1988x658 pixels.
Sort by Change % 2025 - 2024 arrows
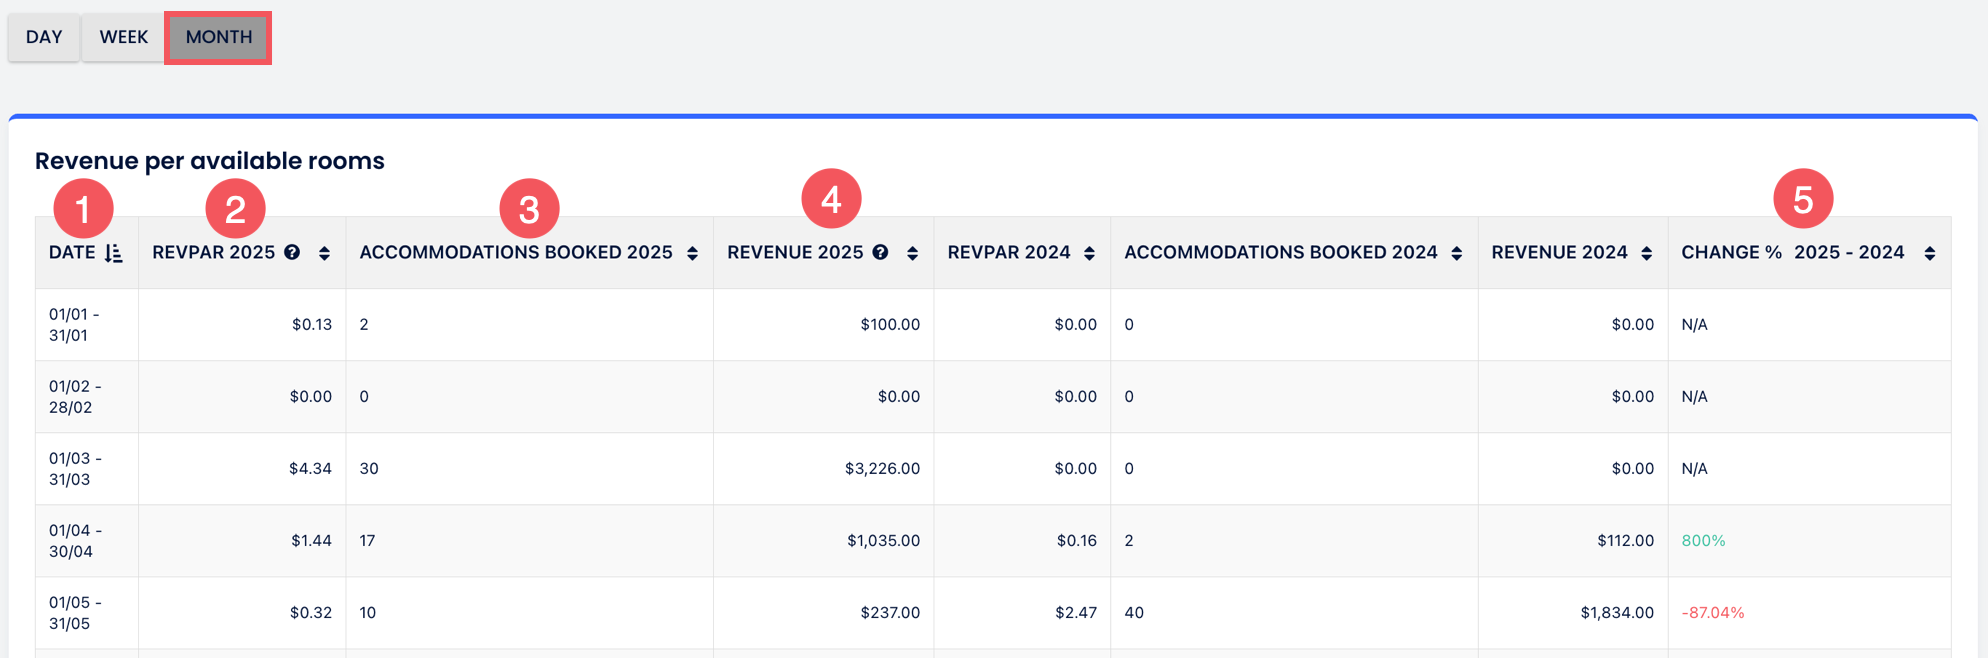coord(1929,253)
